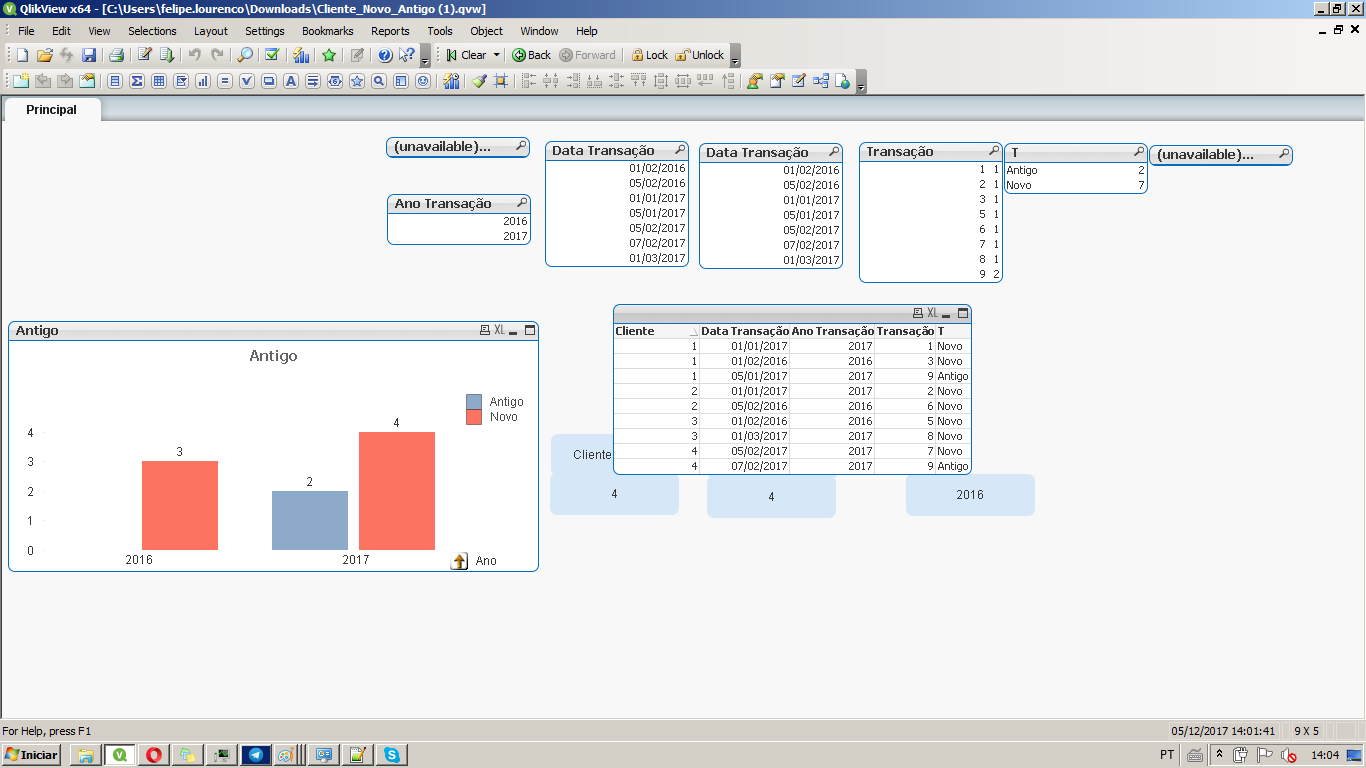Open the Selections menu
Screen dimensions: 1366x768
(x=152, y=31)
